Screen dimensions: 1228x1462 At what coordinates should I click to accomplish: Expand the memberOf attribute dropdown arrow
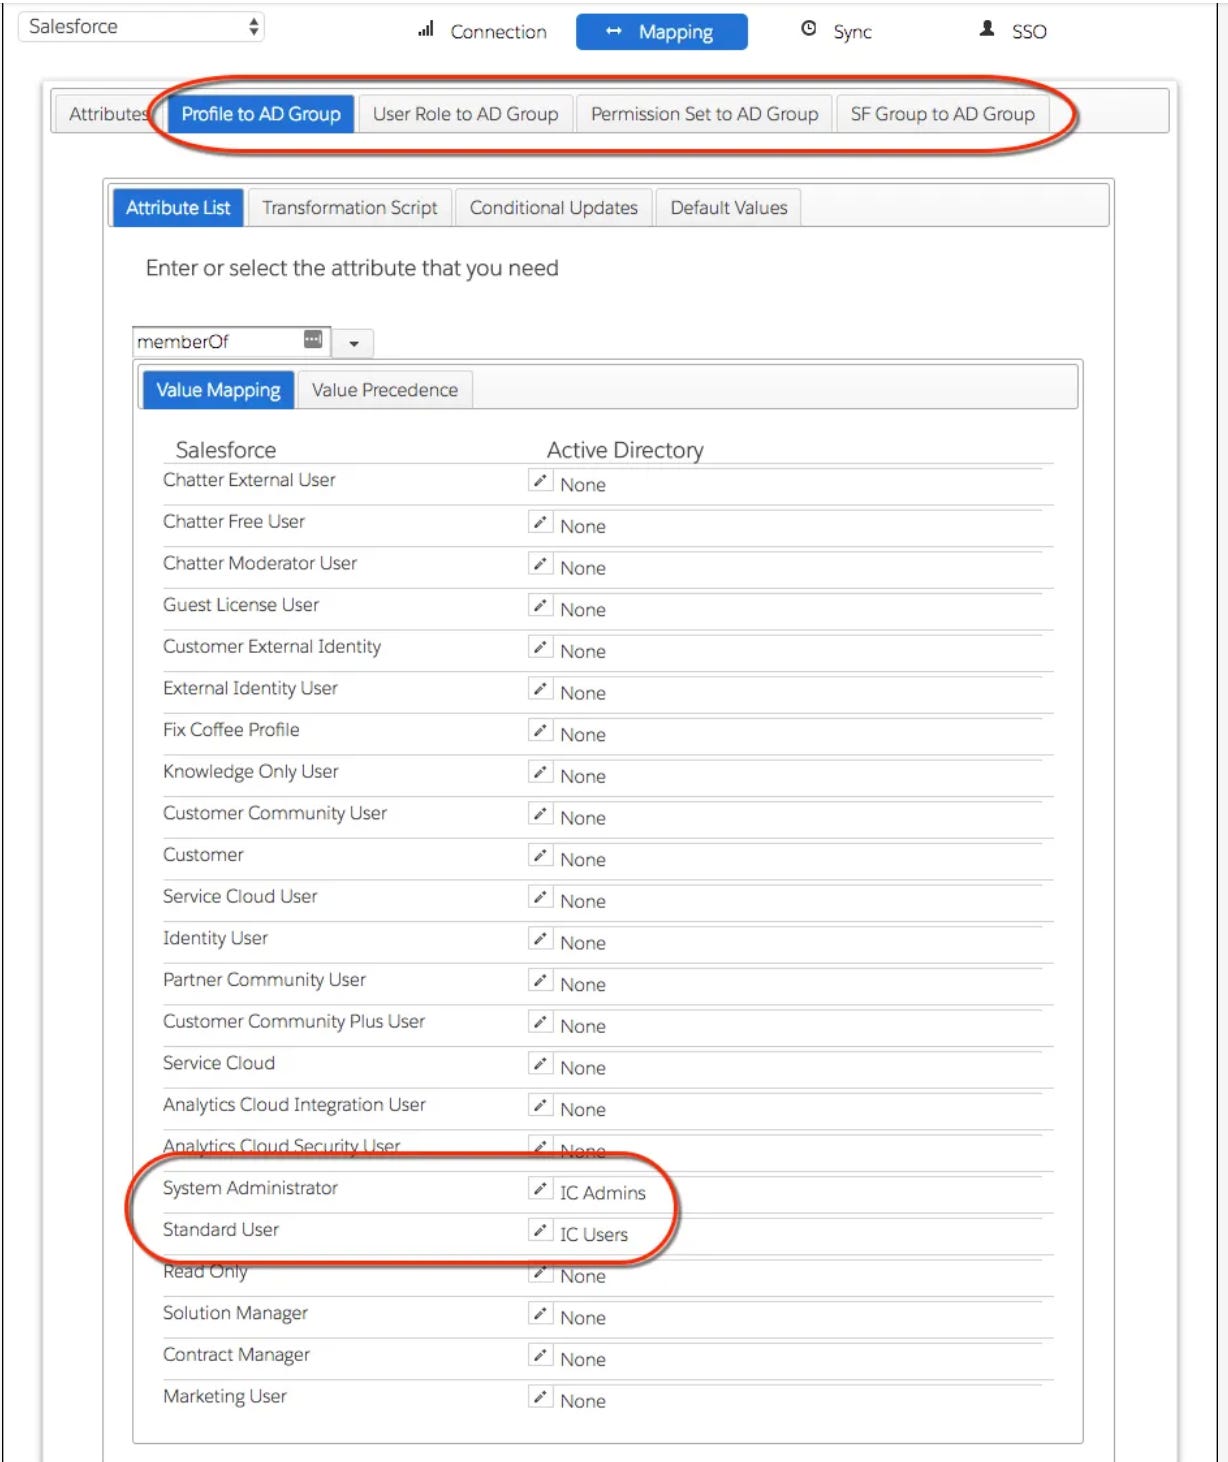353,343
